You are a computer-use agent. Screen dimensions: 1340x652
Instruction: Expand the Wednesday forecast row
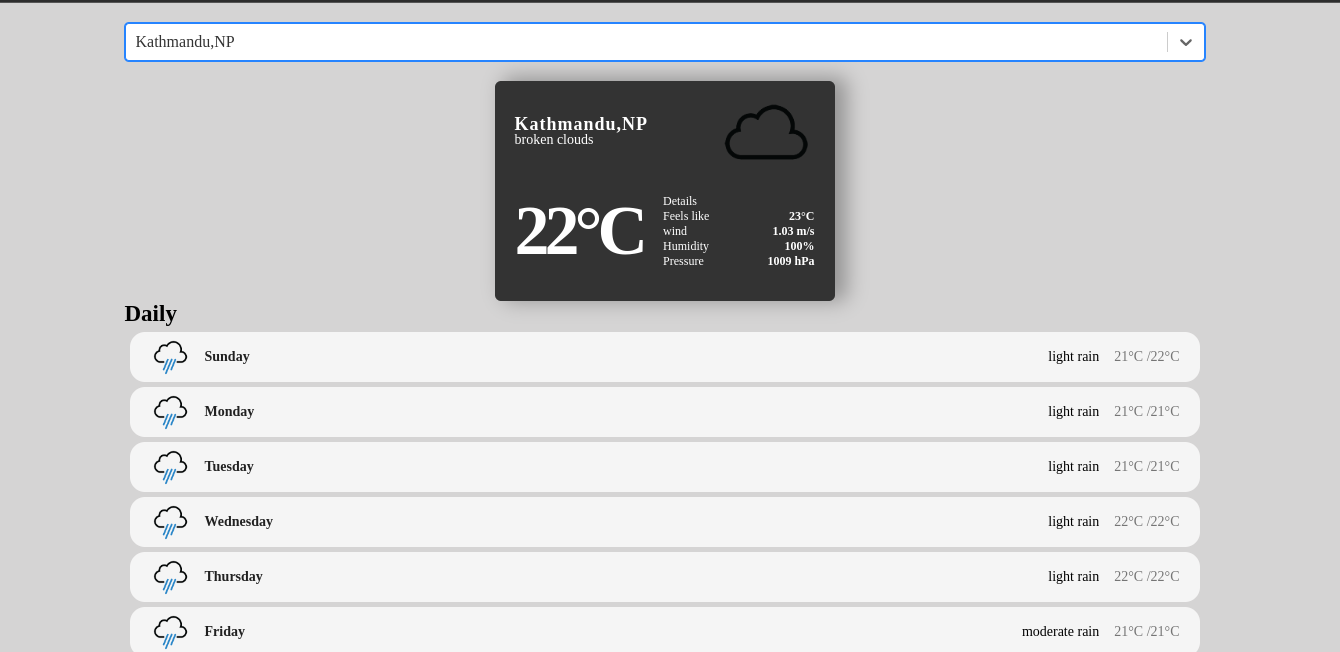point(664,522)
